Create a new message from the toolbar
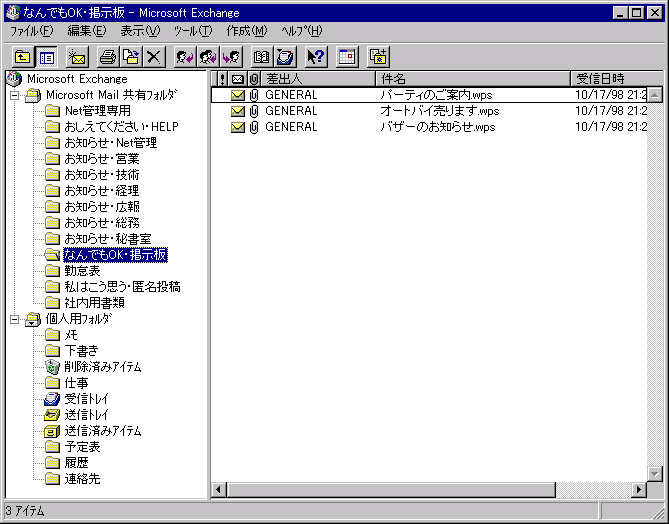 click(78, 57)
